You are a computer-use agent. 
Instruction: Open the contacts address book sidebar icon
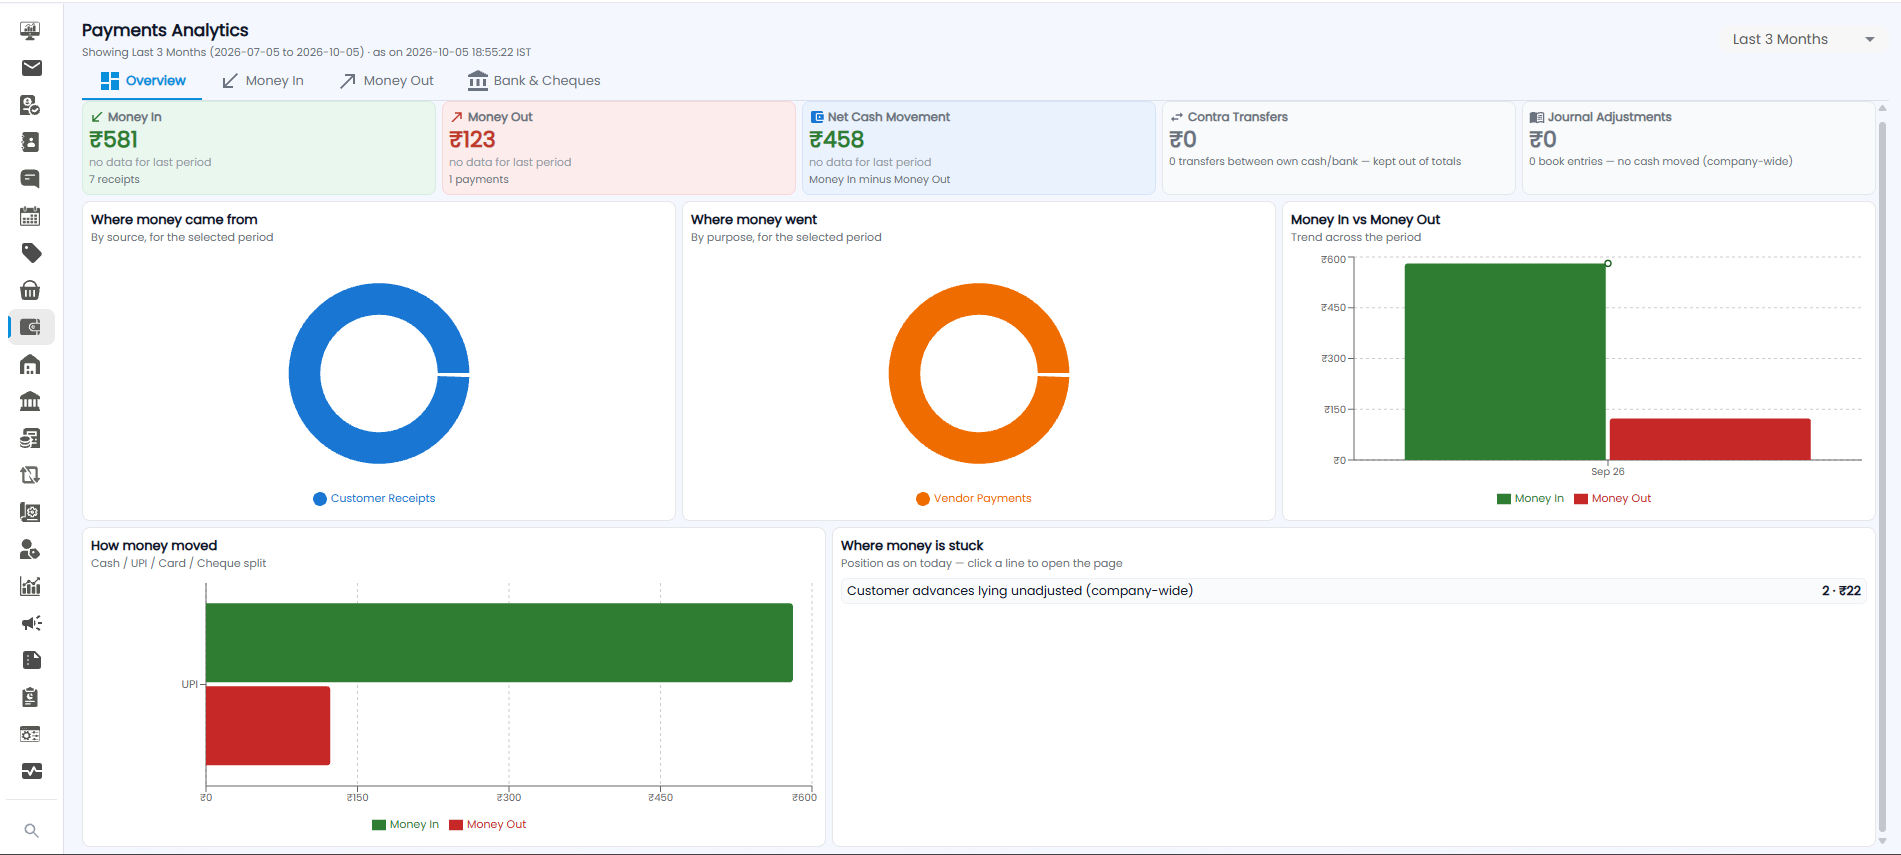pos(31,142)
